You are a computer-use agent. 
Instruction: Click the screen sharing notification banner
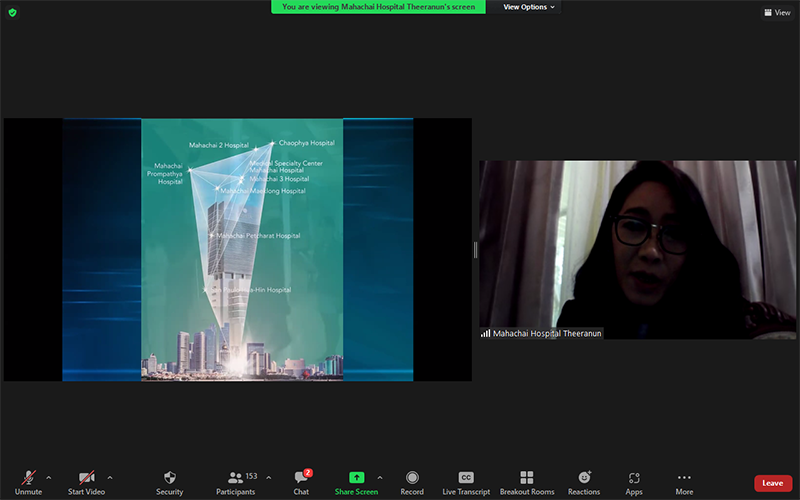click(x=378, y=7)
